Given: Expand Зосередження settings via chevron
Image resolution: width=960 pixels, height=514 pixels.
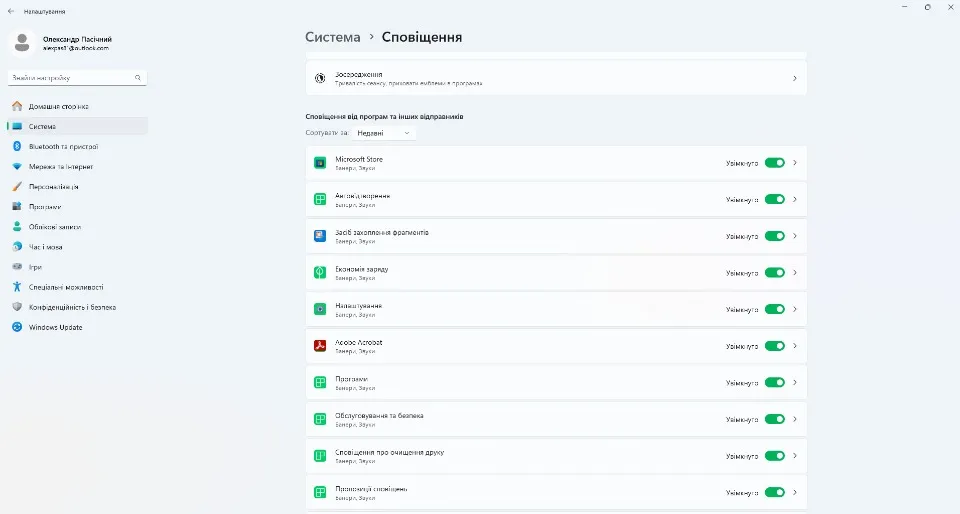Looking at the screenshot, I should 794,78.
